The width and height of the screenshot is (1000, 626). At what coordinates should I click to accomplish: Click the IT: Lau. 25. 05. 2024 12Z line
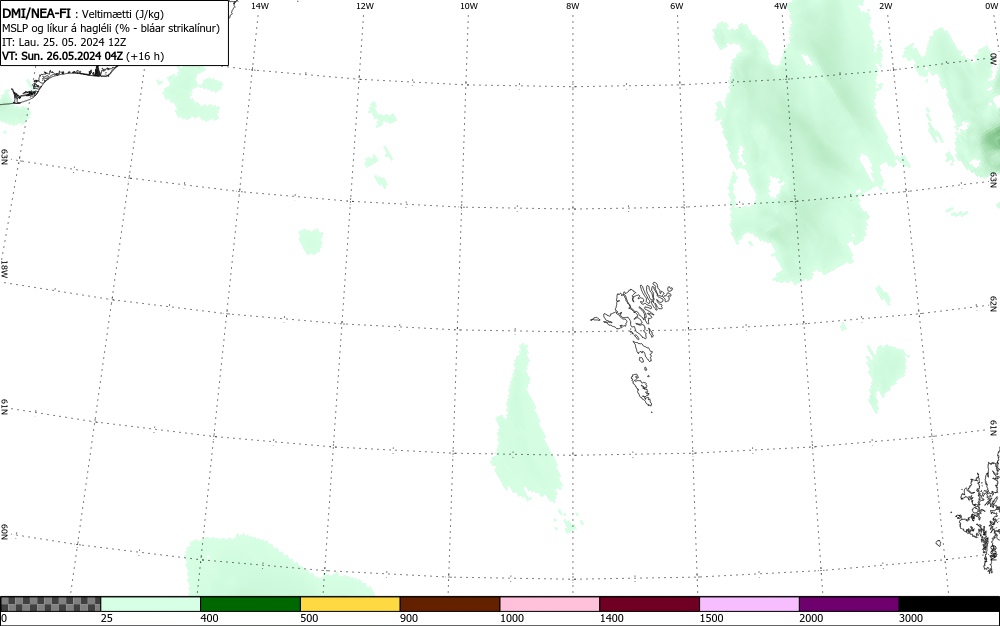tap(64, 42)
